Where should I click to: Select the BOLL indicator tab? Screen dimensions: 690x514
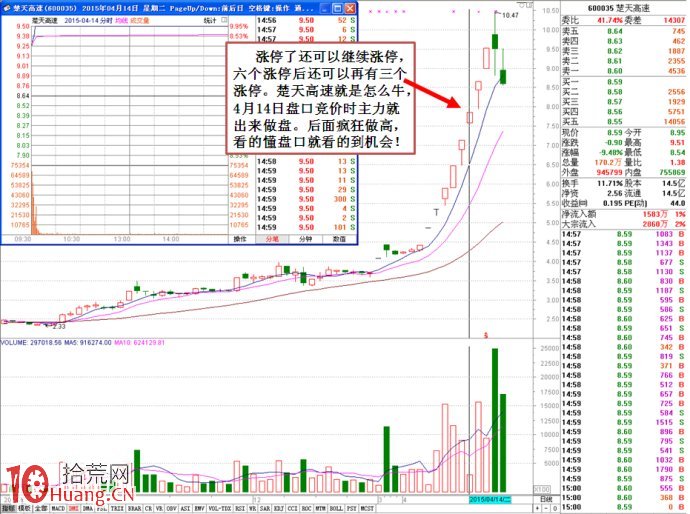click(336, 508)
